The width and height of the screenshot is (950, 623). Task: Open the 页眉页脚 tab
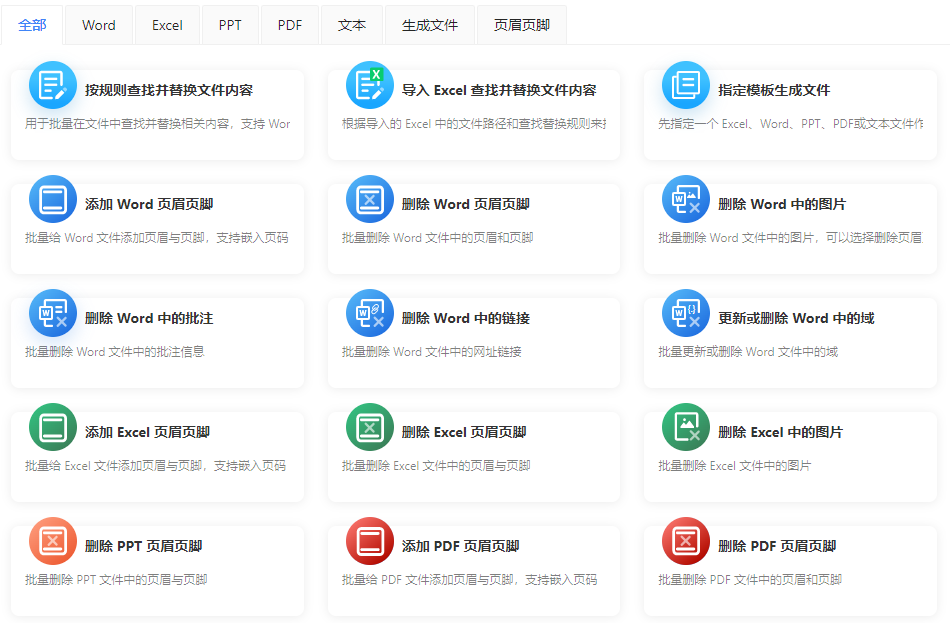click(522, 25)
